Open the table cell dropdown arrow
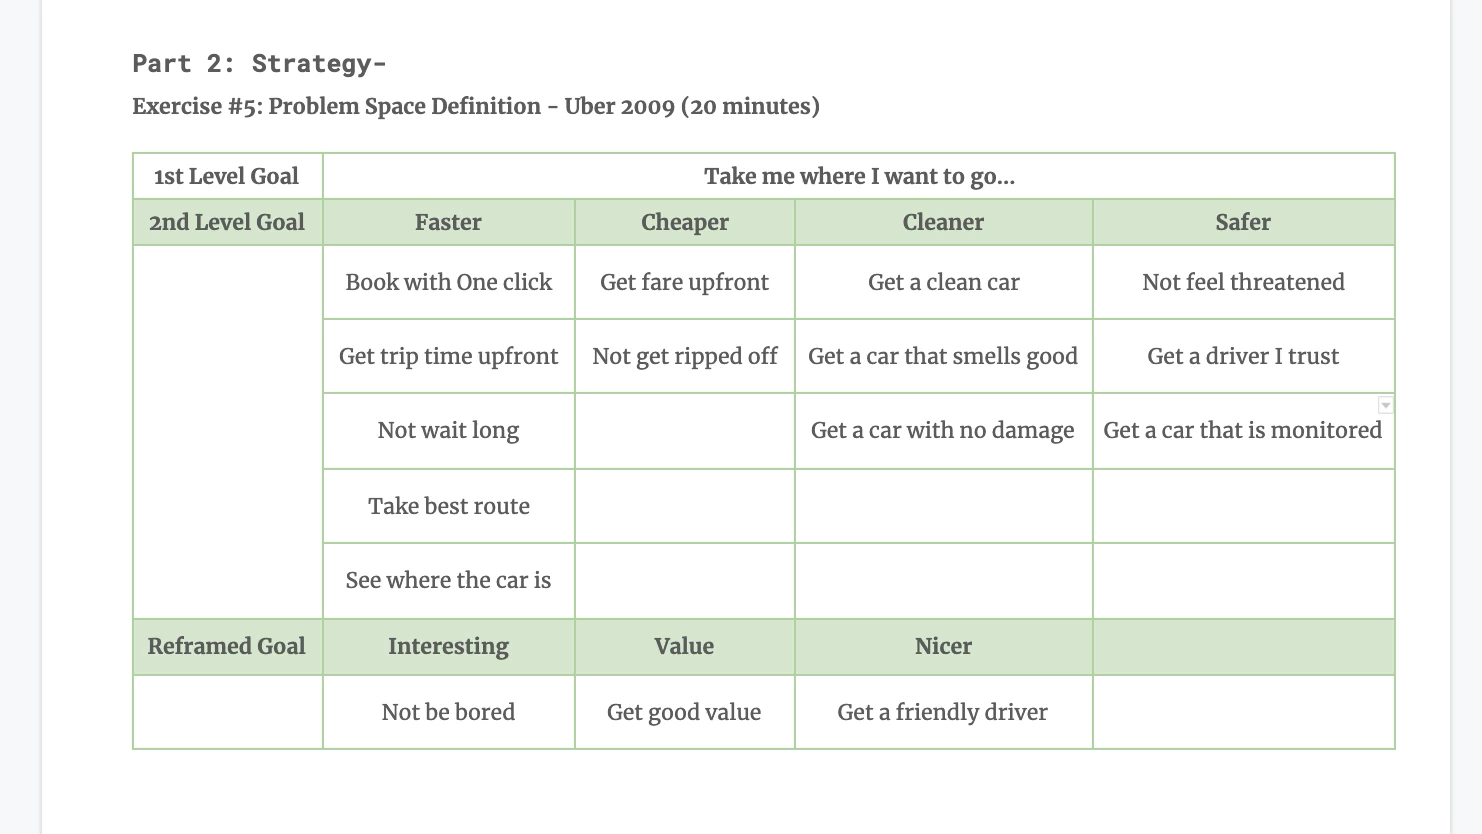 coord(1385,405)
